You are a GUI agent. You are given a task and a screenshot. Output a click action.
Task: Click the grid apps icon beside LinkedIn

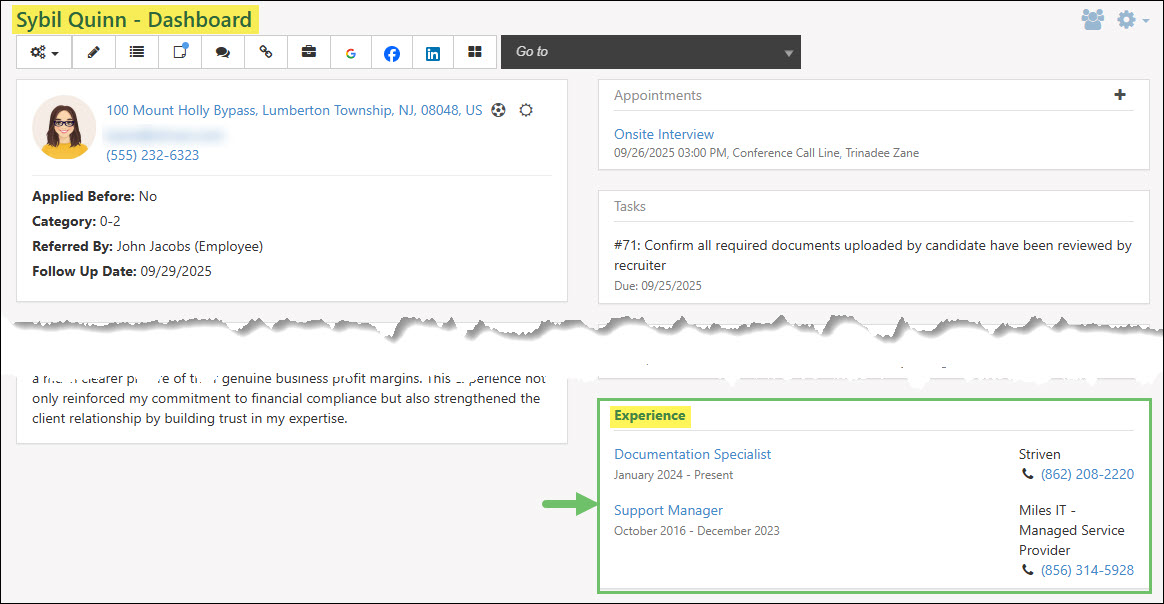point(474,52)
